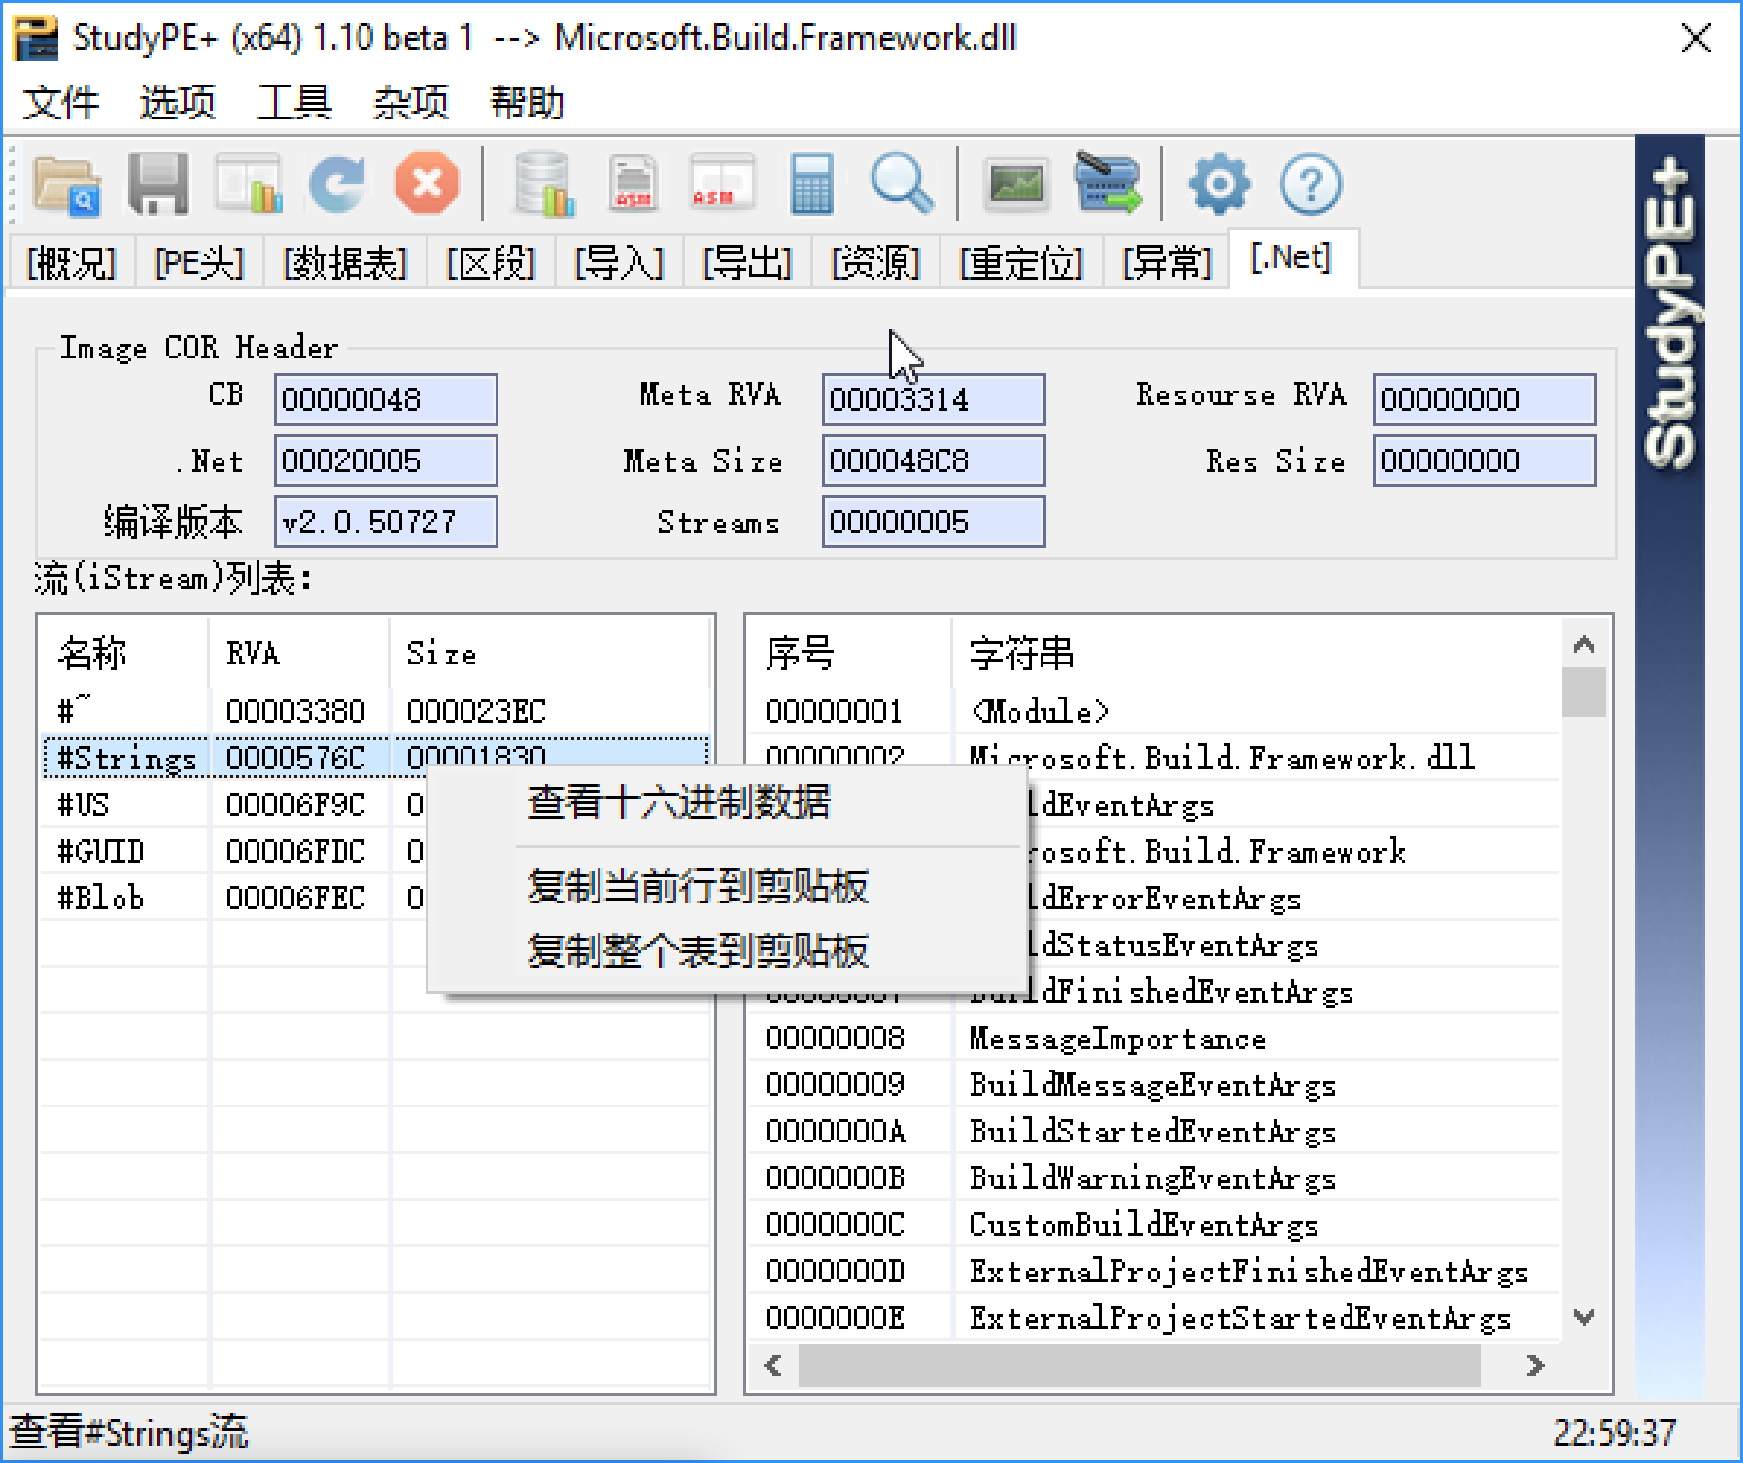Image resolution: width=1743 pixels, height=1463 pixels.
Task: Open the 杂项 menu
Action: 411,102
